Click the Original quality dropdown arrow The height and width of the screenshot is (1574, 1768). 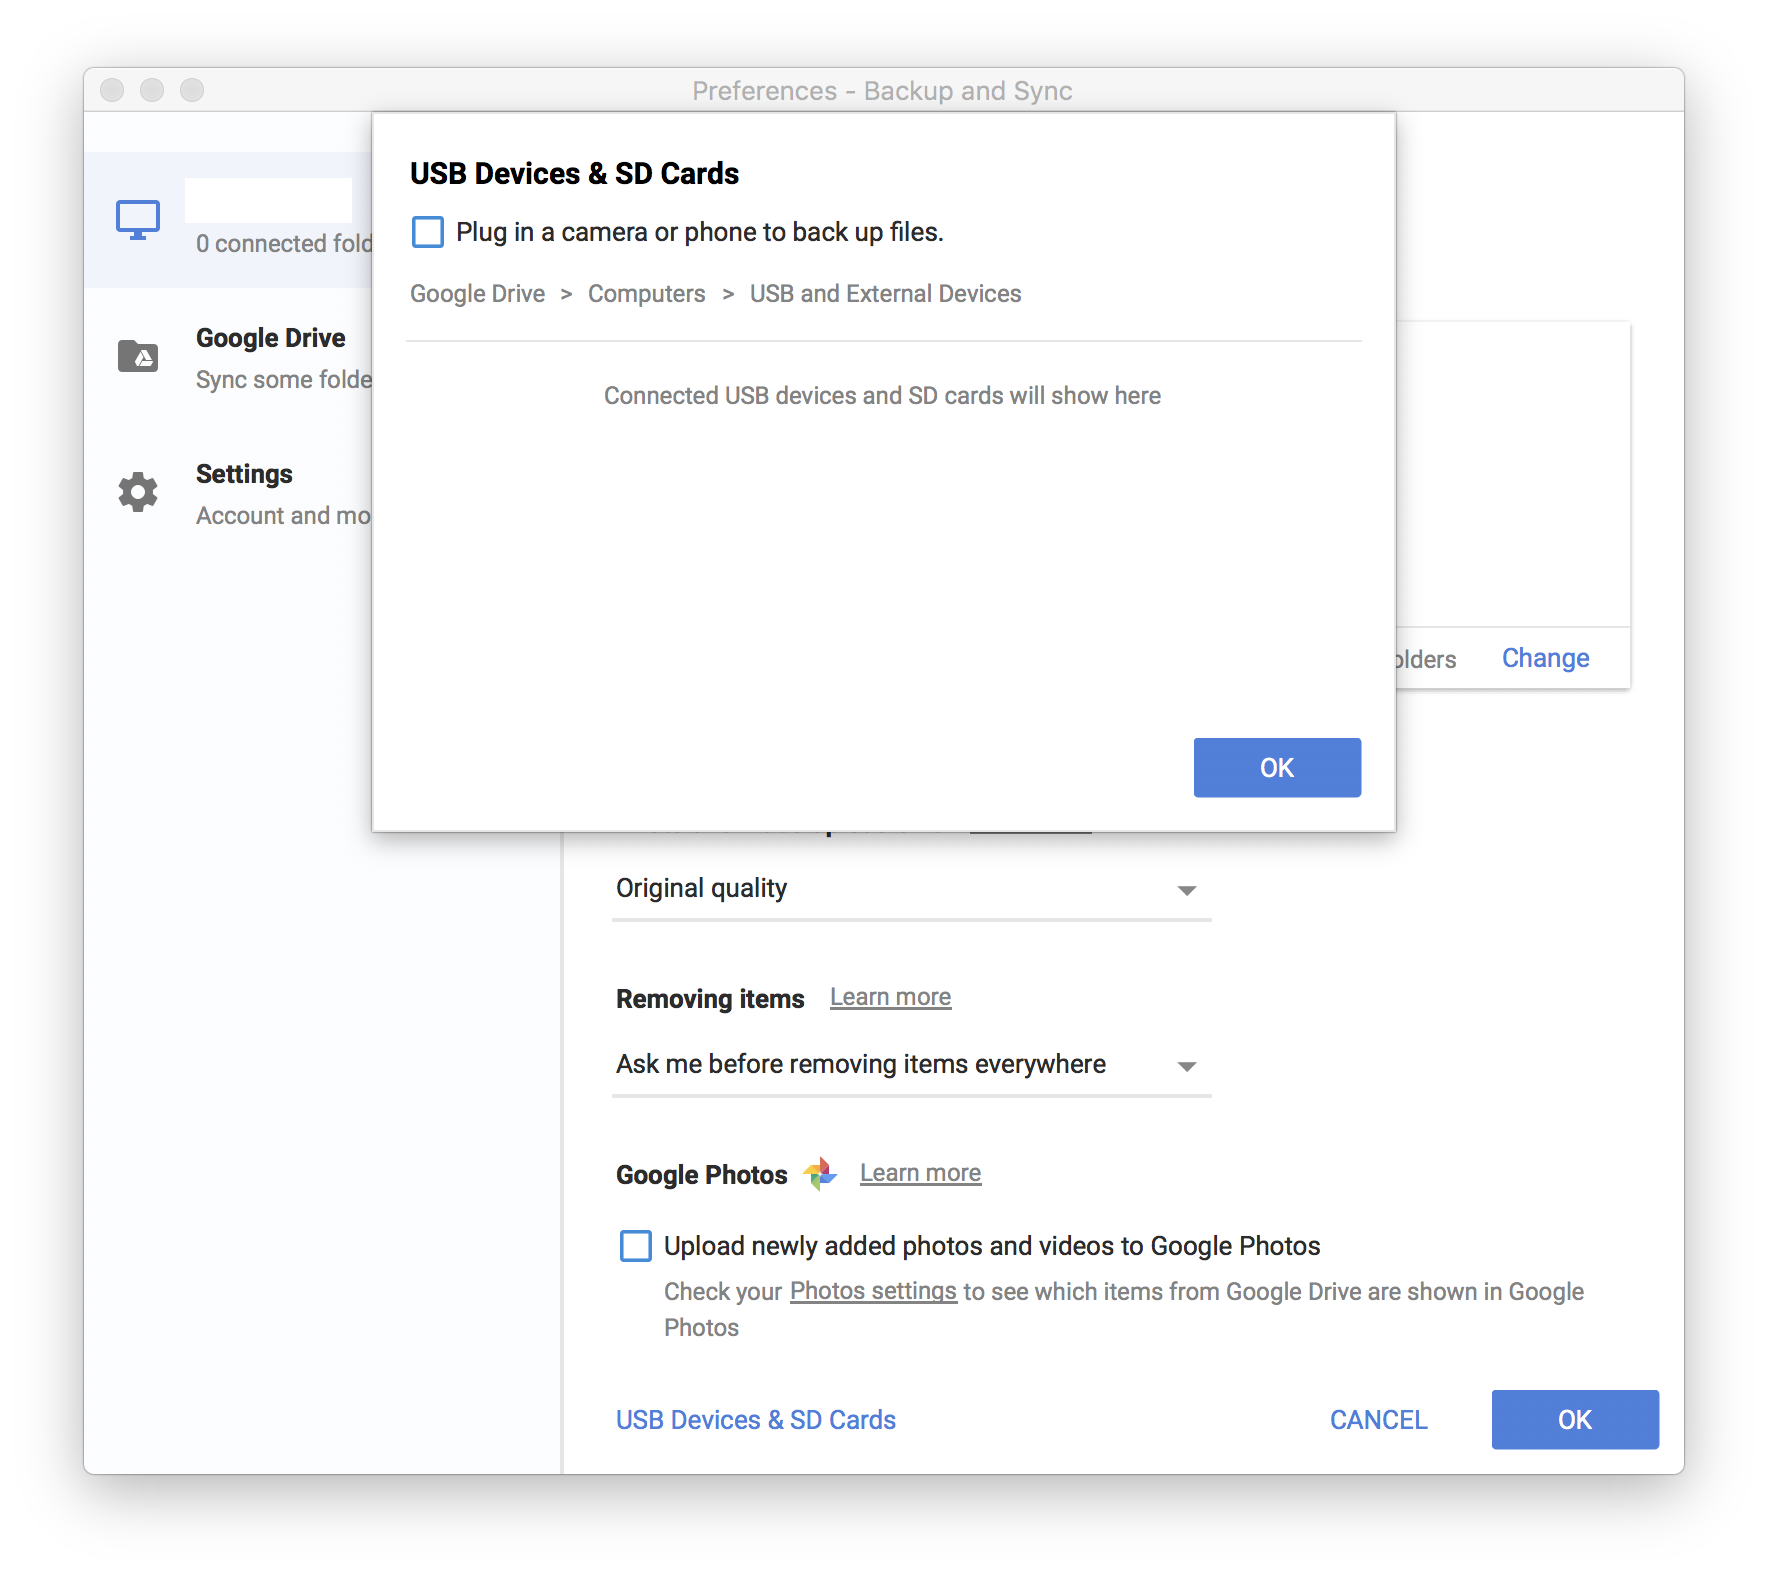tap(1187, 890)
